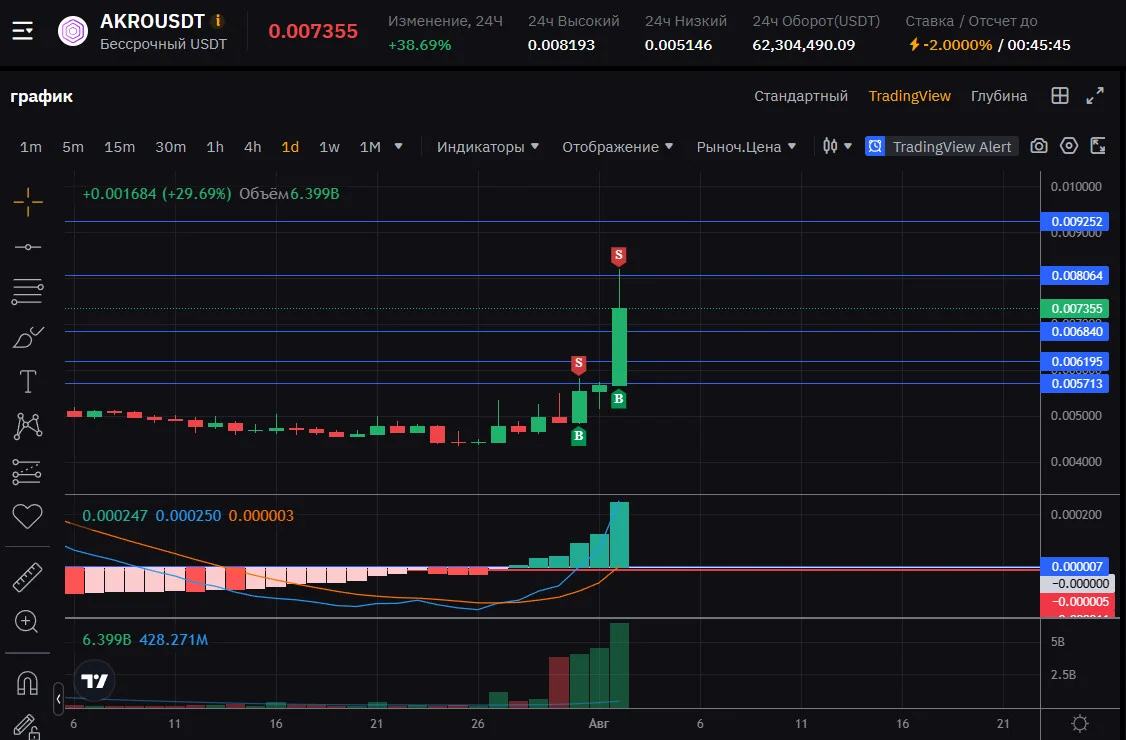Toggle the magnet snap mode

pyautogui.click(x=27, y=683)
